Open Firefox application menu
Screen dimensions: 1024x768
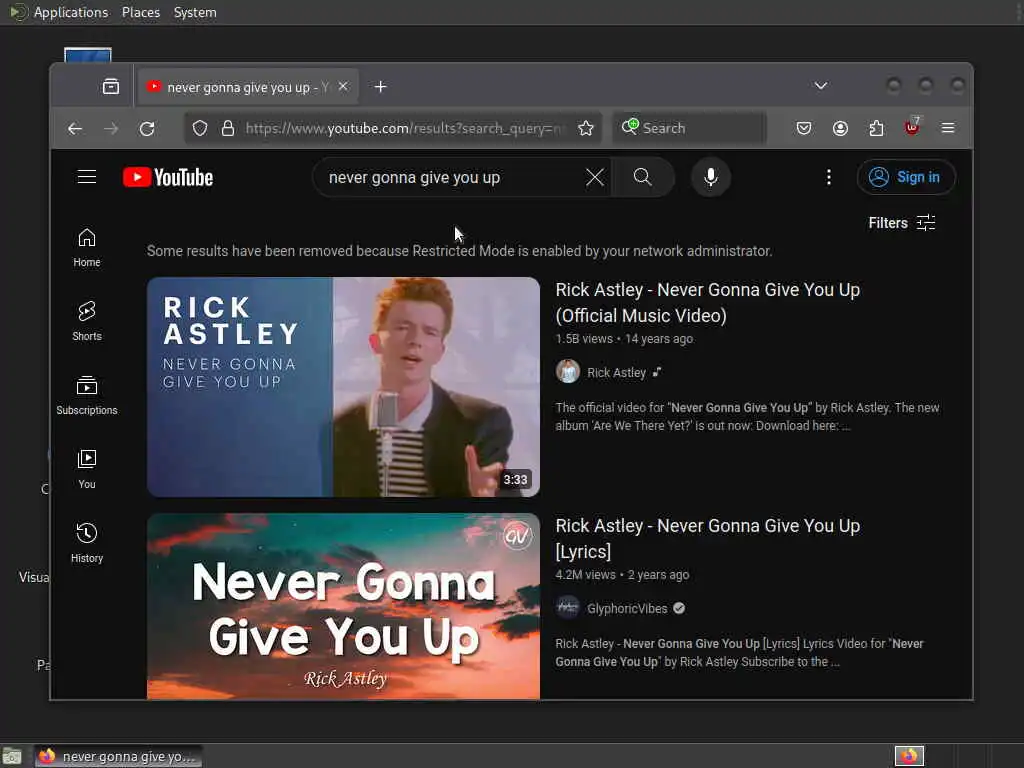click(x=948, y=128)
